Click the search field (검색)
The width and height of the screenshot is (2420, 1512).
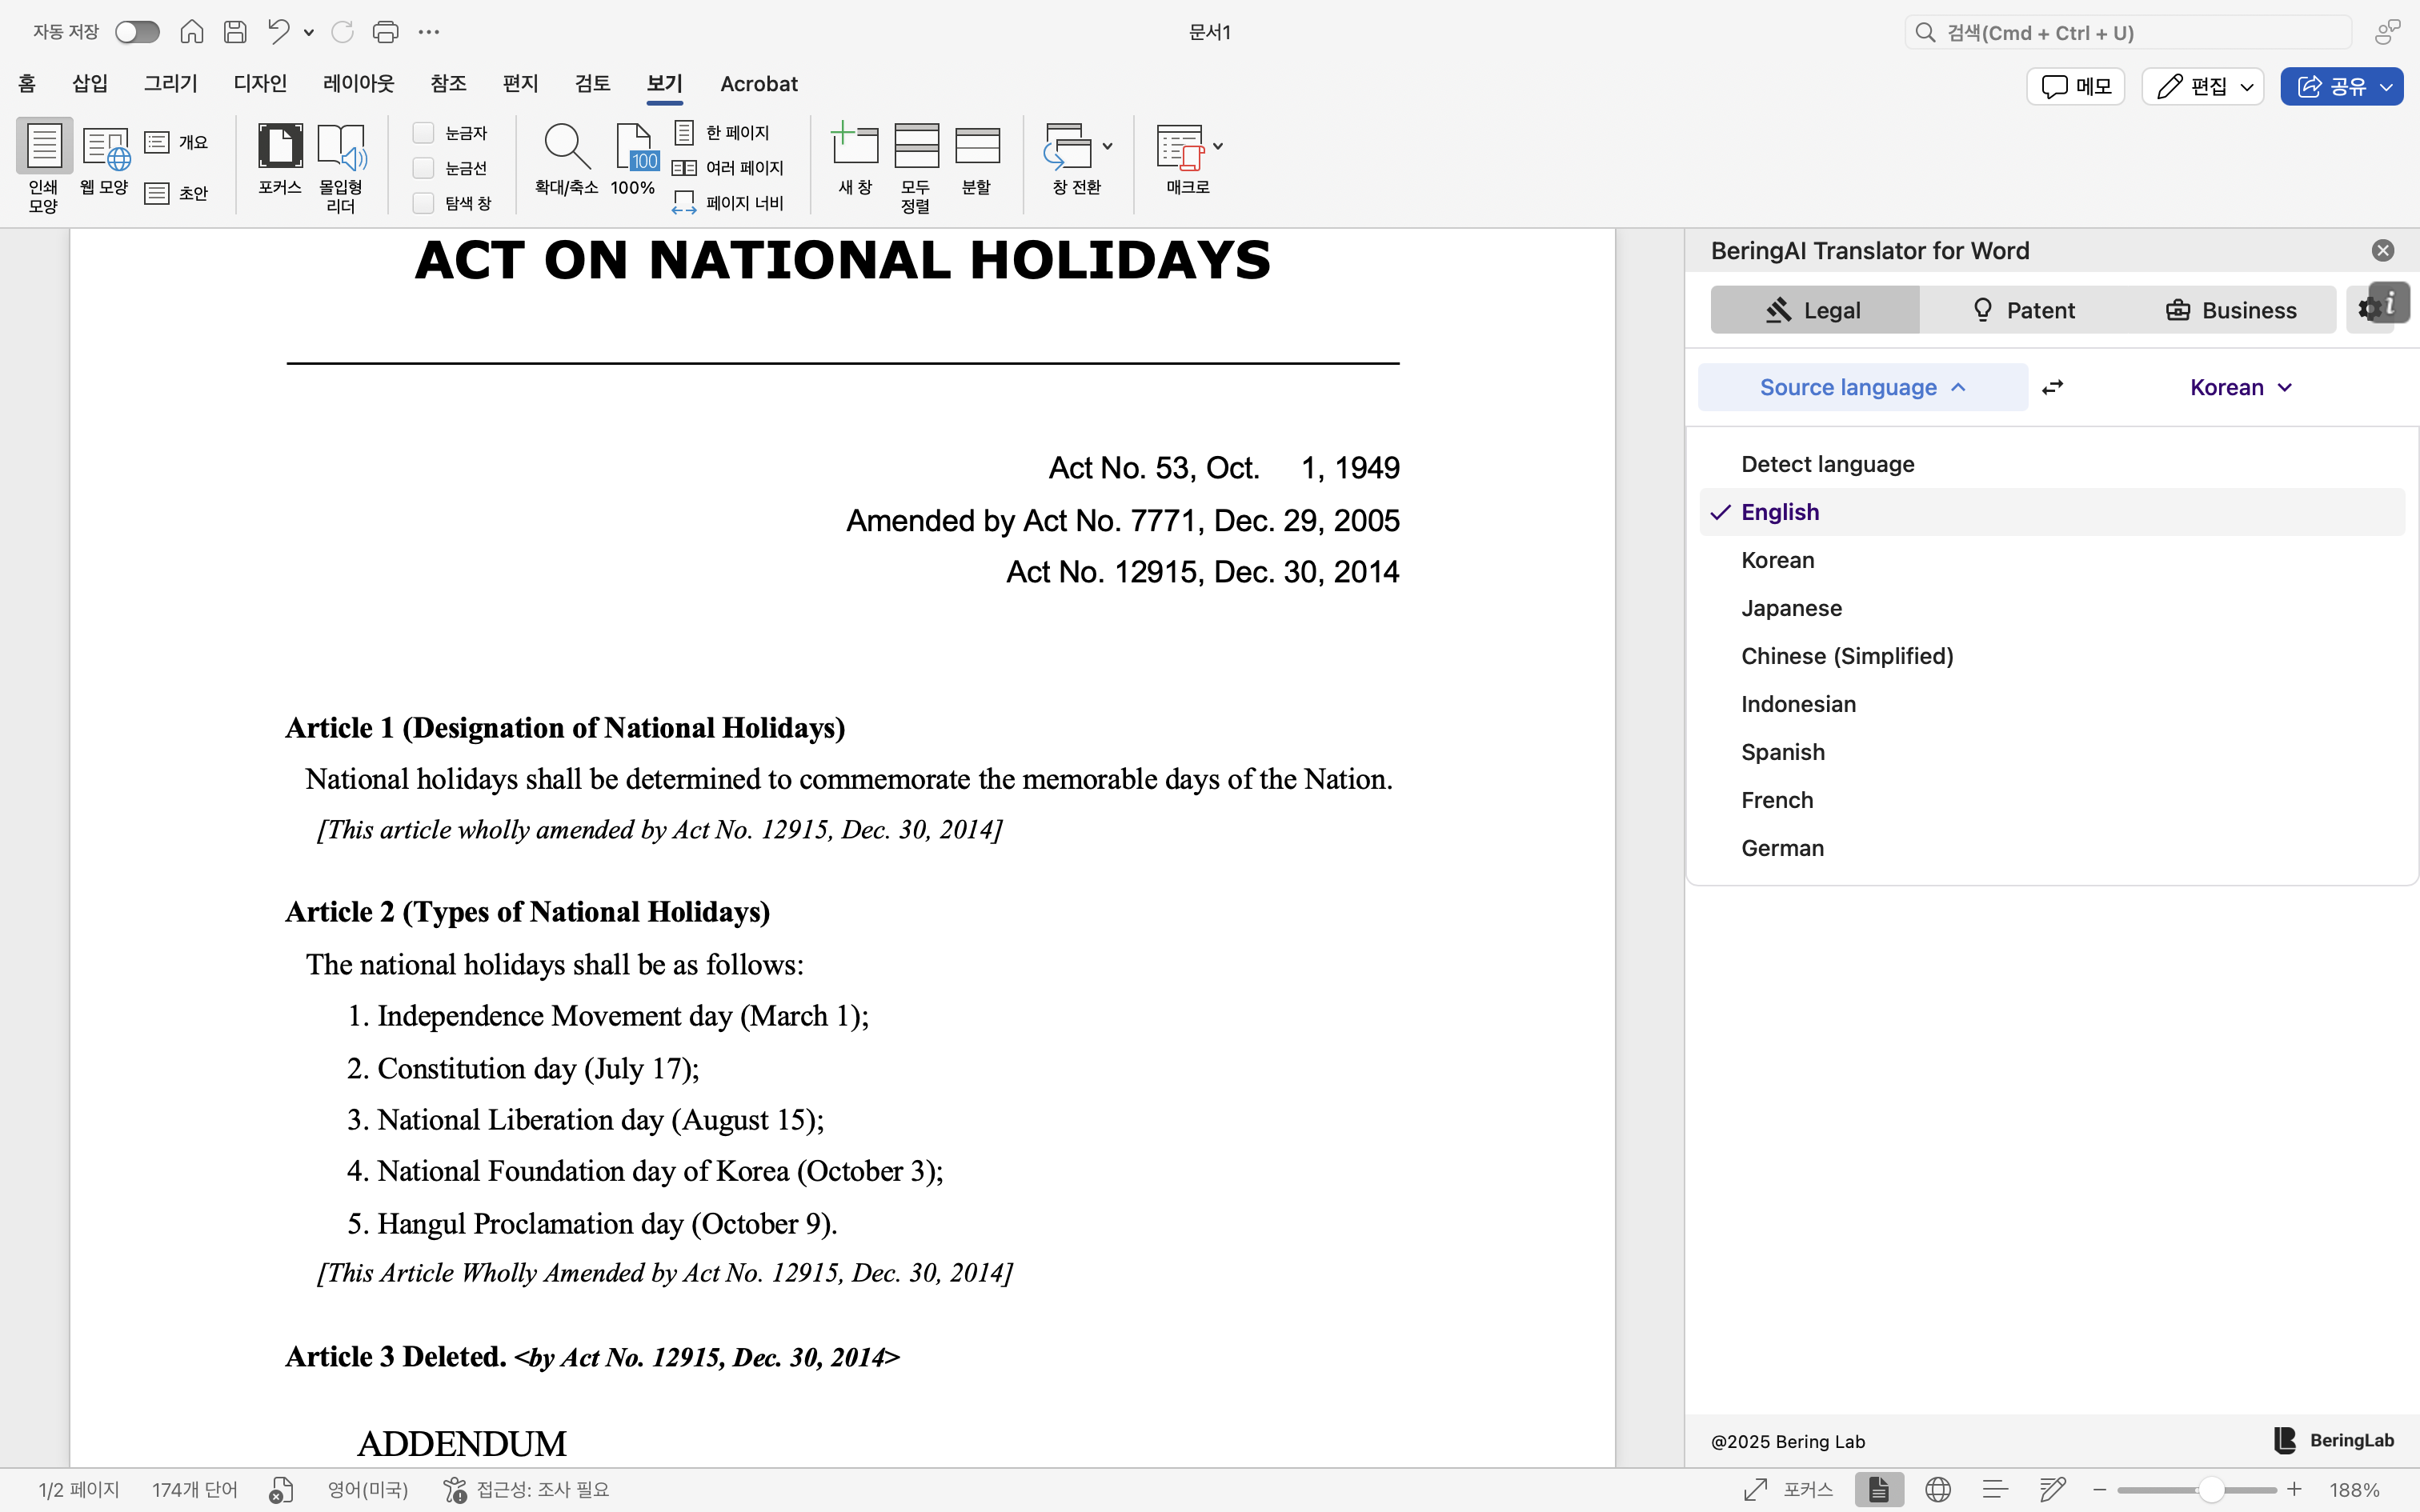tap(2128, 32)
